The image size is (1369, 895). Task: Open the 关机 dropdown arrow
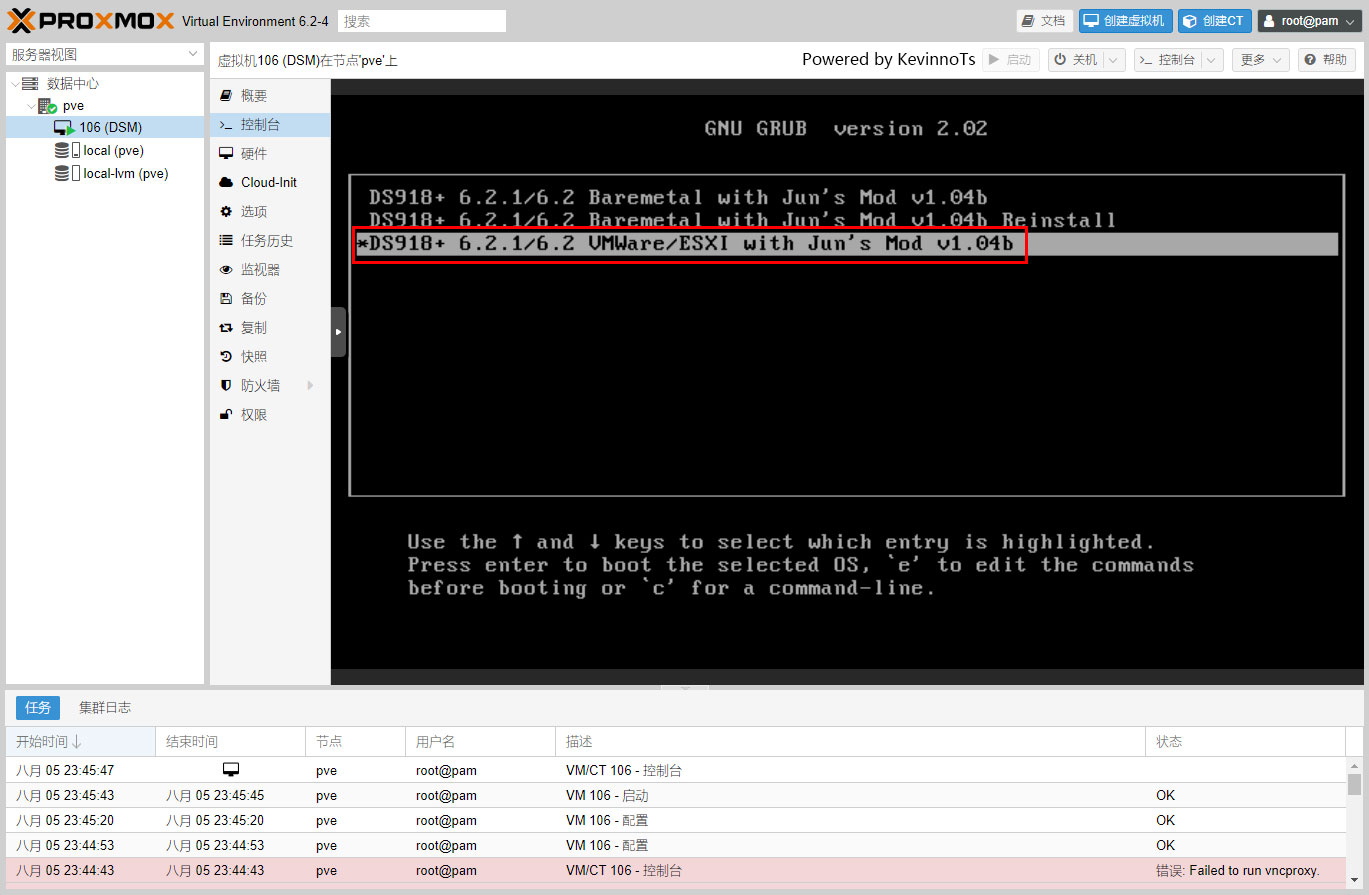pos(1115,60)
